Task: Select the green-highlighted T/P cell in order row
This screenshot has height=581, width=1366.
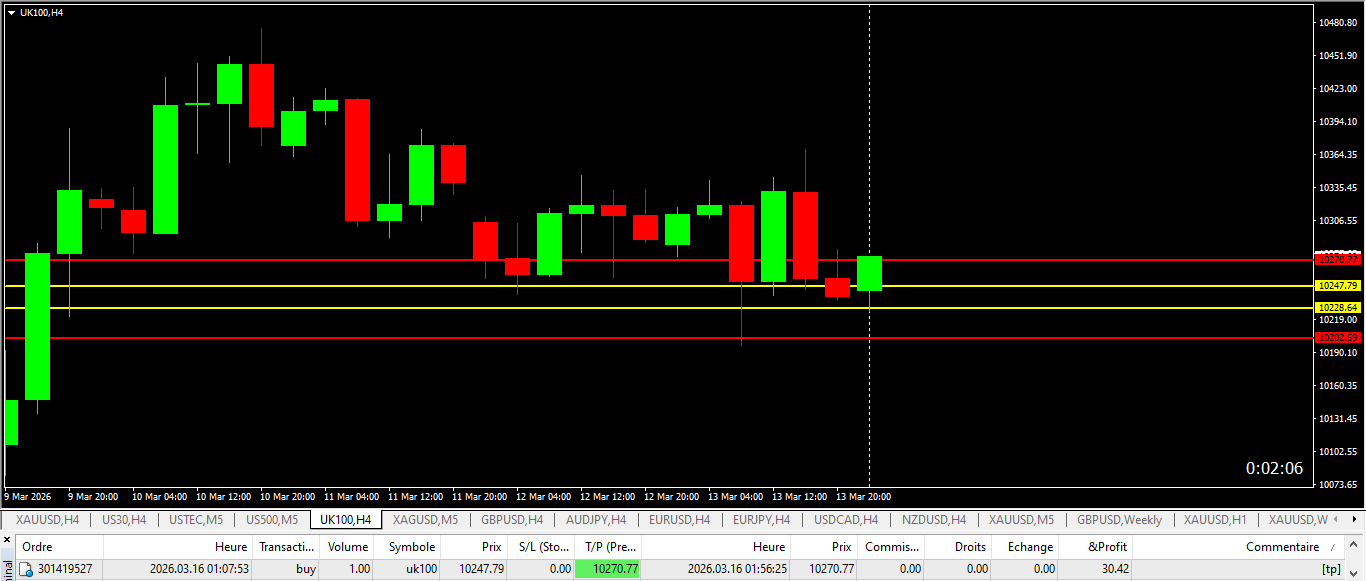Action: tap(607, 569)
